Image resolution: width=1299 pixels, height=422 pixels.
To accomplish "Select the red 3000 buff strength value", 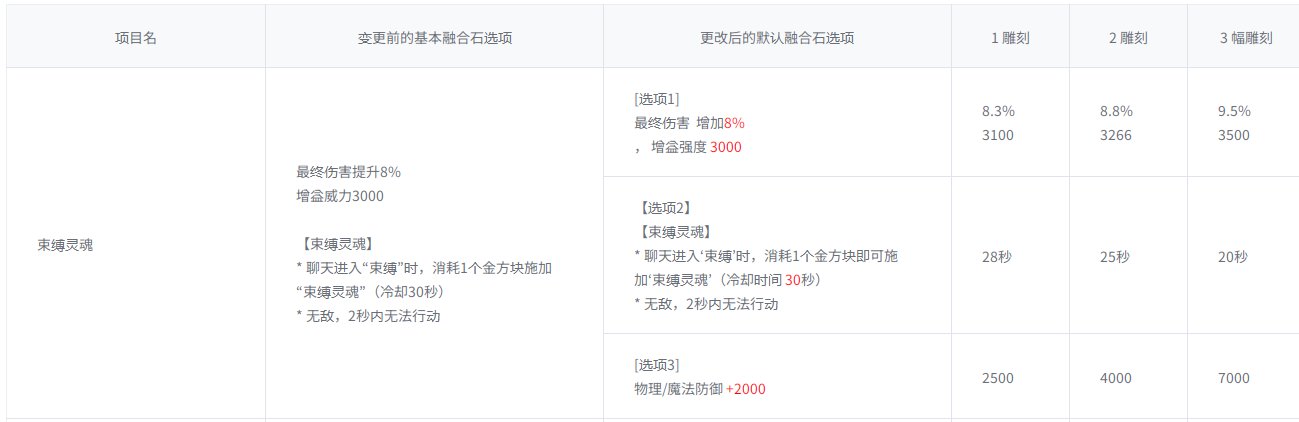I will (x=726, y=147).
